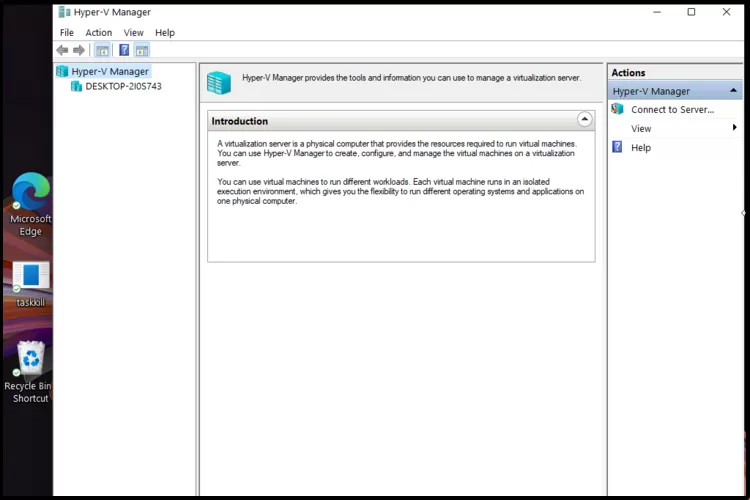Select the Recycle Bin Shortcut desktop icon

(31, 358)
